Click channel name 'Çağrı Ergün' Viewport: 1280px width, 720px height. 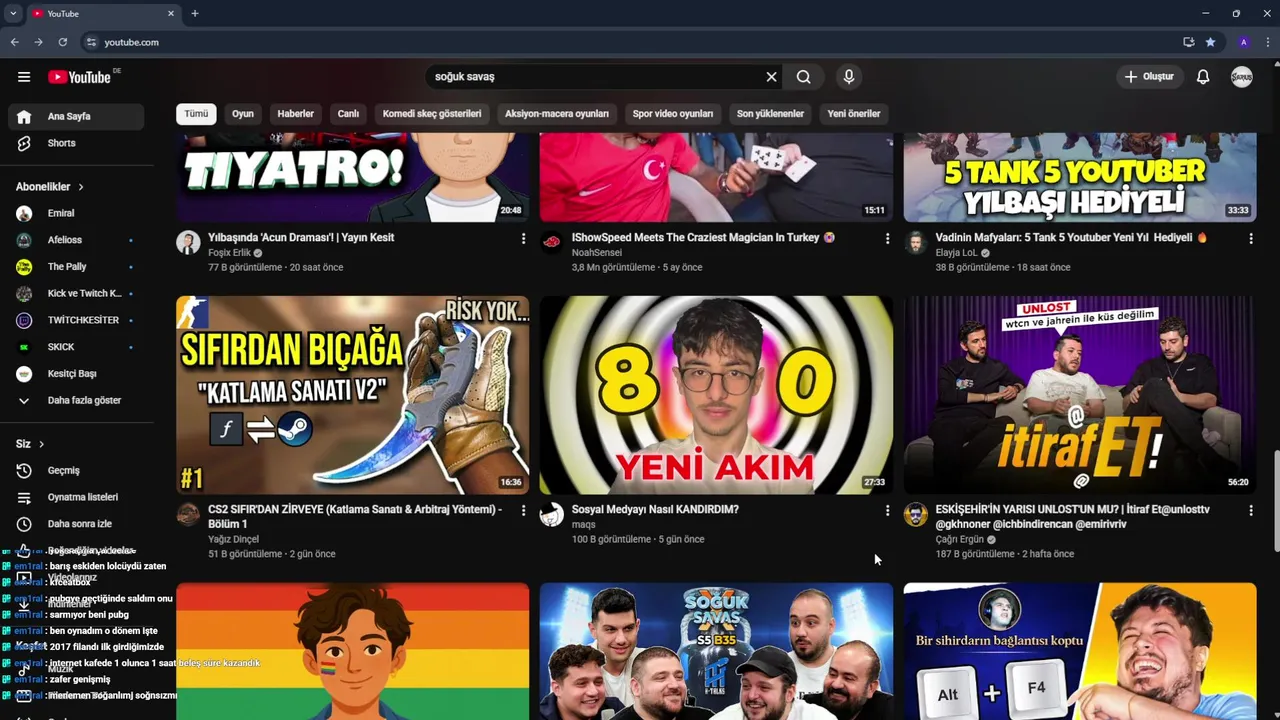960,540
